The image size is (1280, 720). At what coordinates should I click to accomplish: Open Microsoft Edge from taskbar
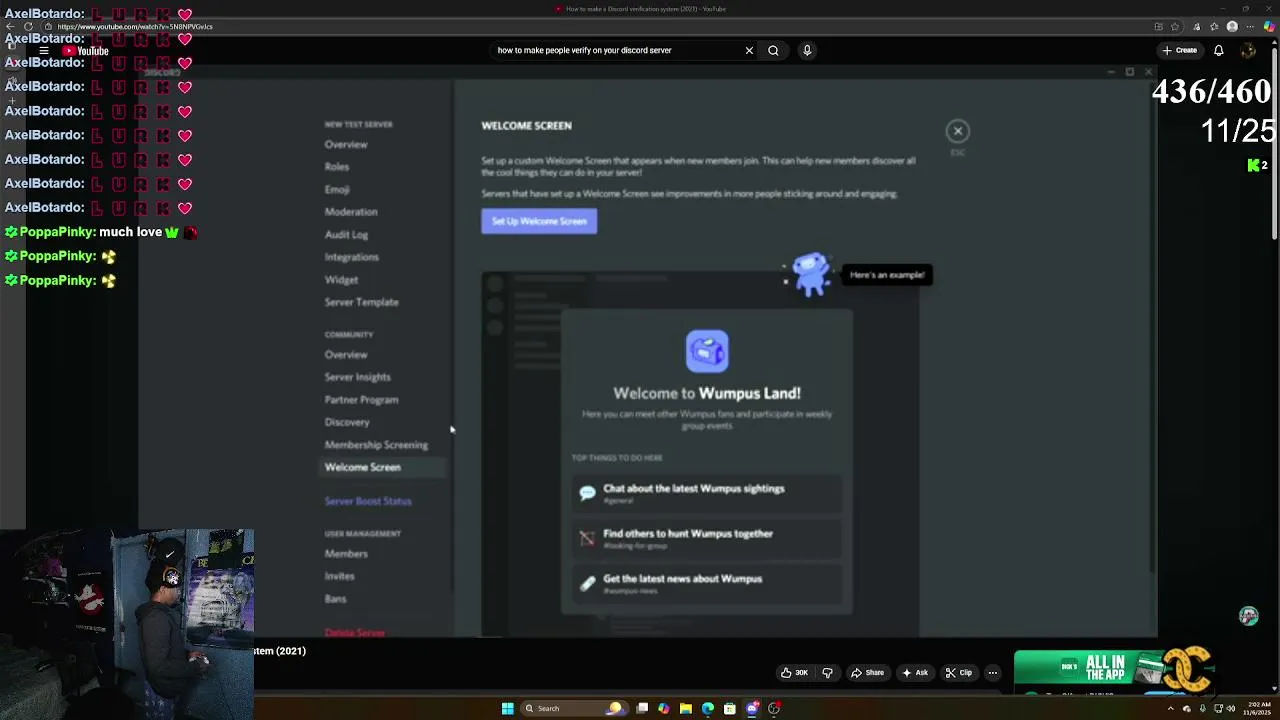(x=708, y=708)
